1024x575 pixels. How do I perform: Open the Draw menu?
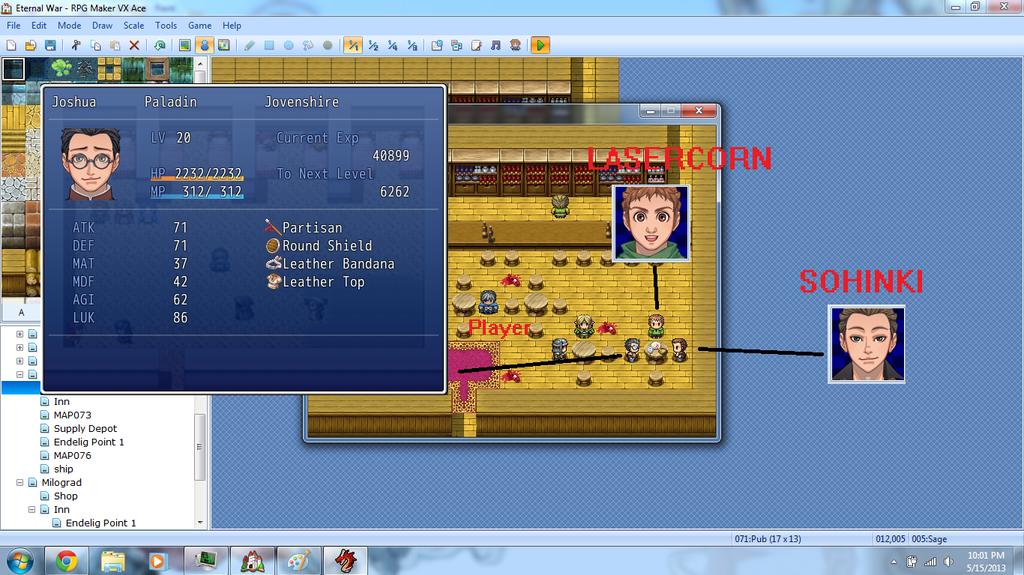click(x=102, y=25)
